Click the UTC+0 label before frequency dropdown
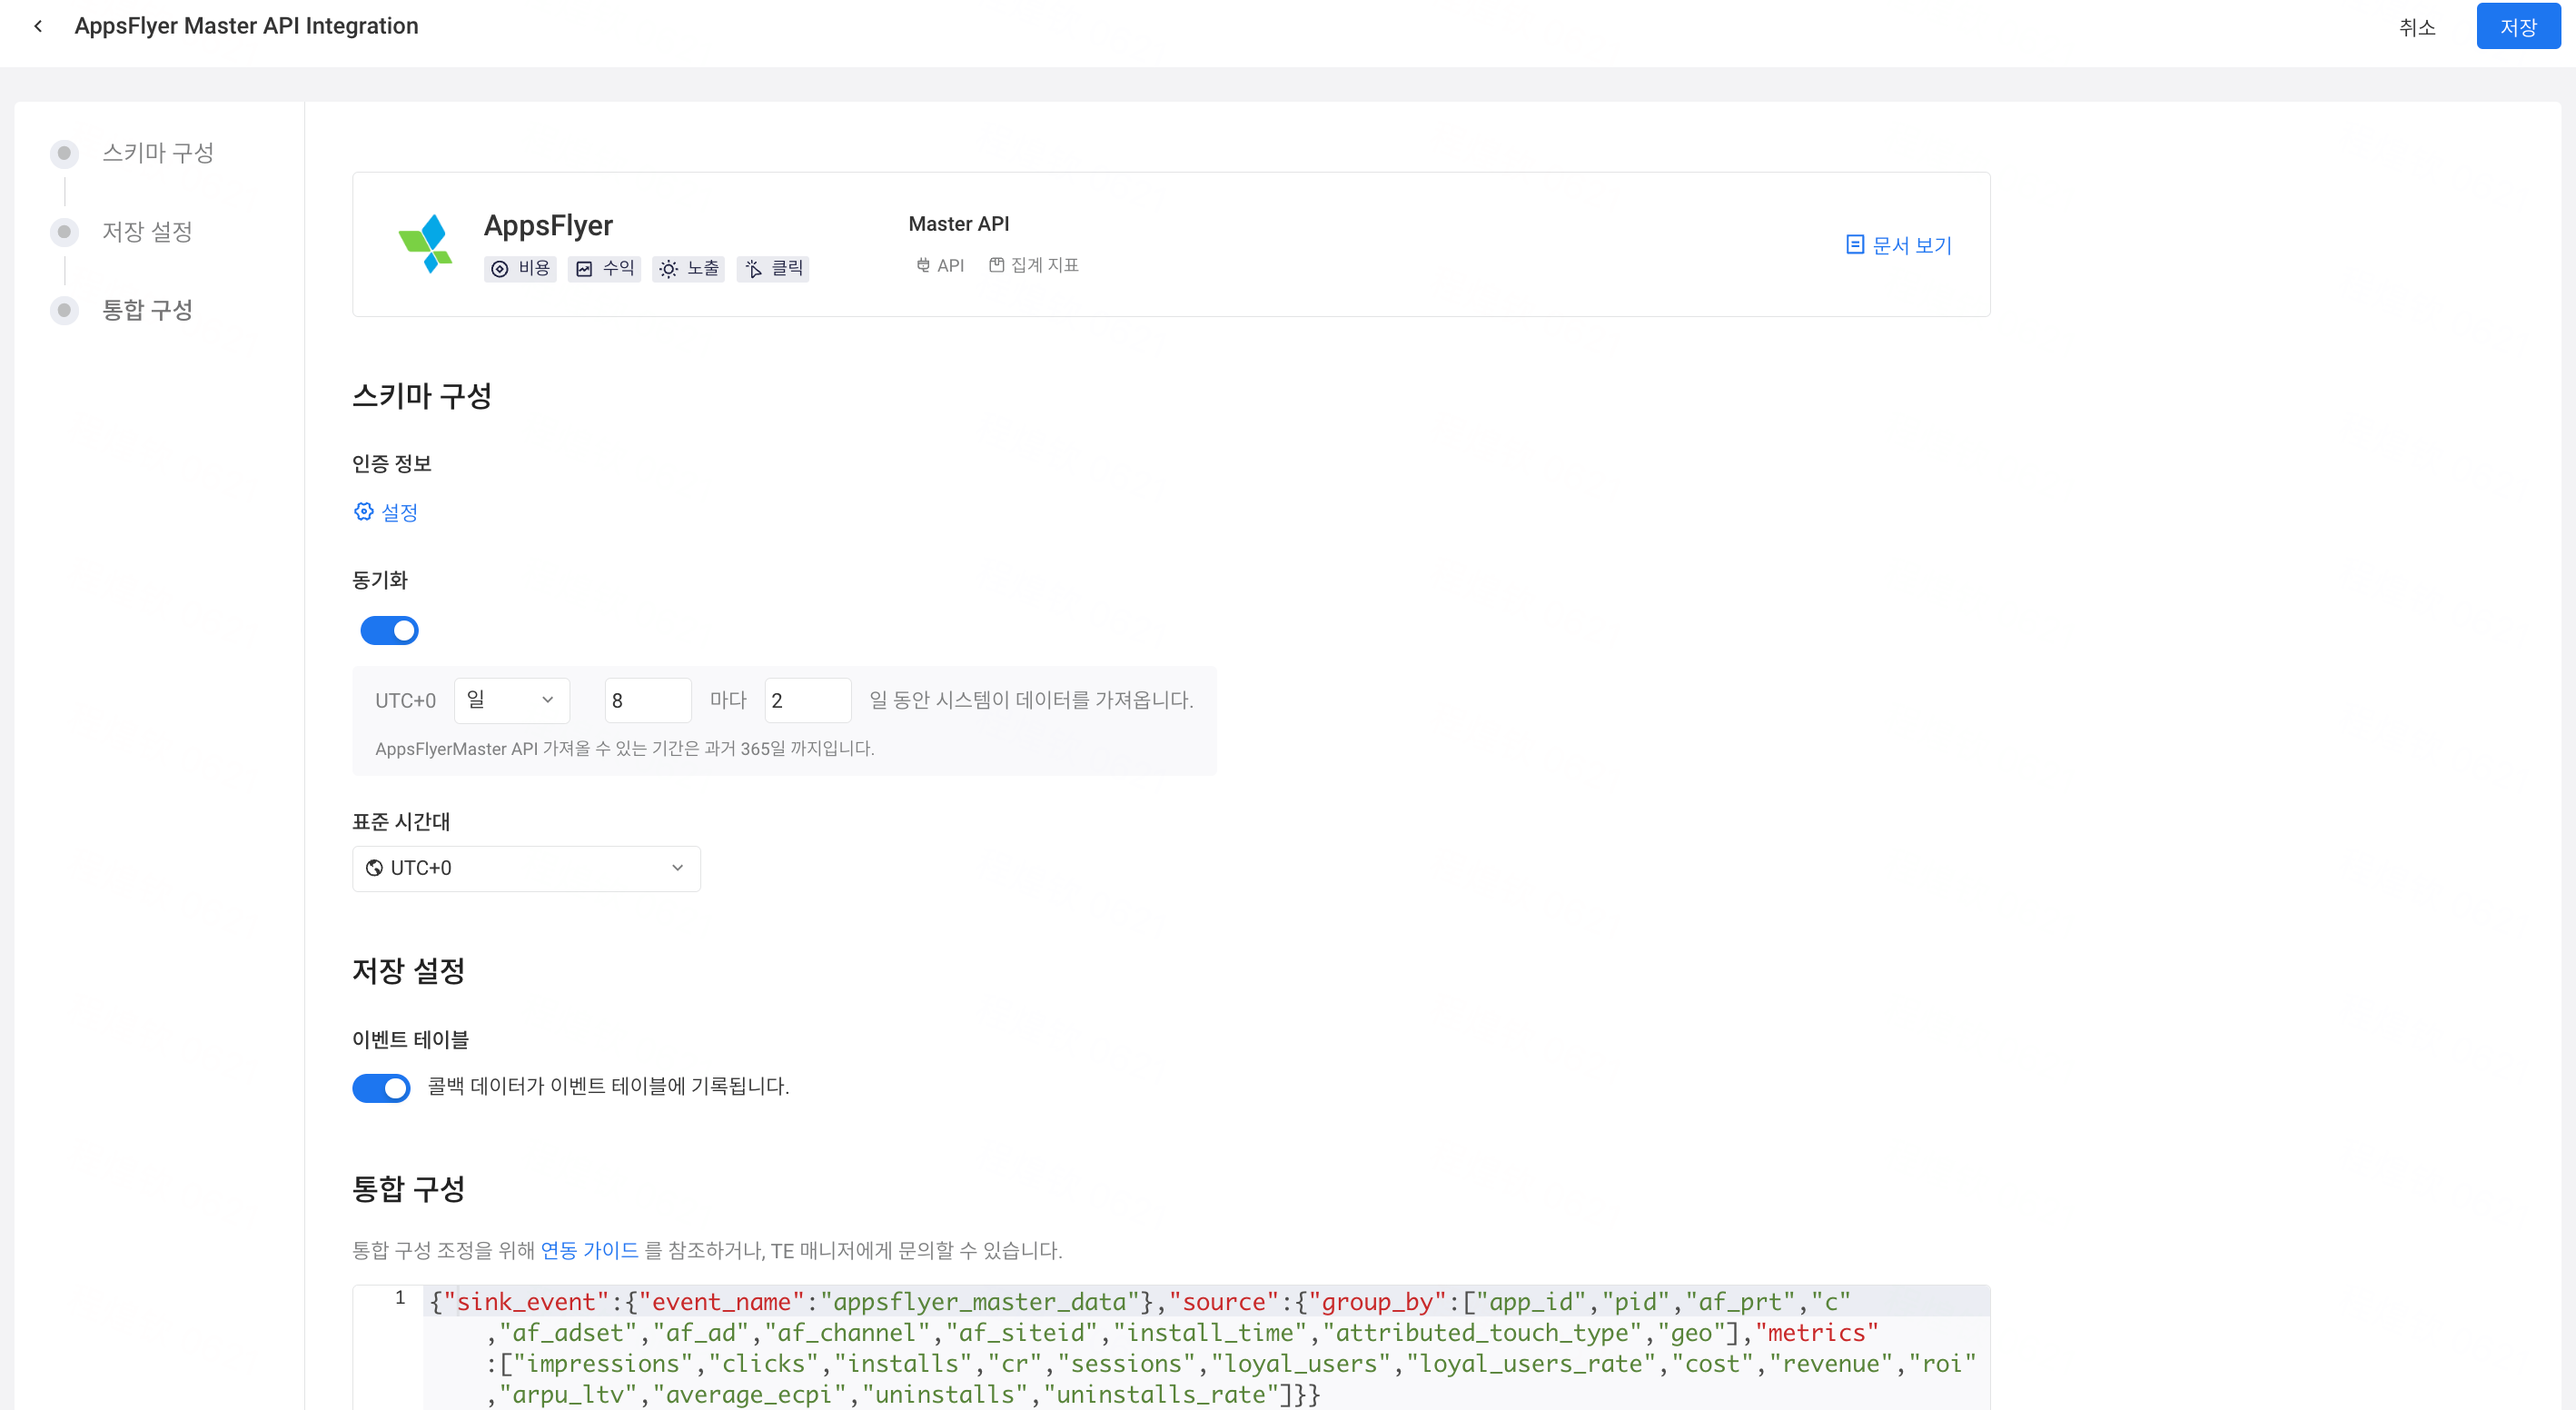Image resolution: width=2576 pixels, height=1410 pixels. coord(405,701)
